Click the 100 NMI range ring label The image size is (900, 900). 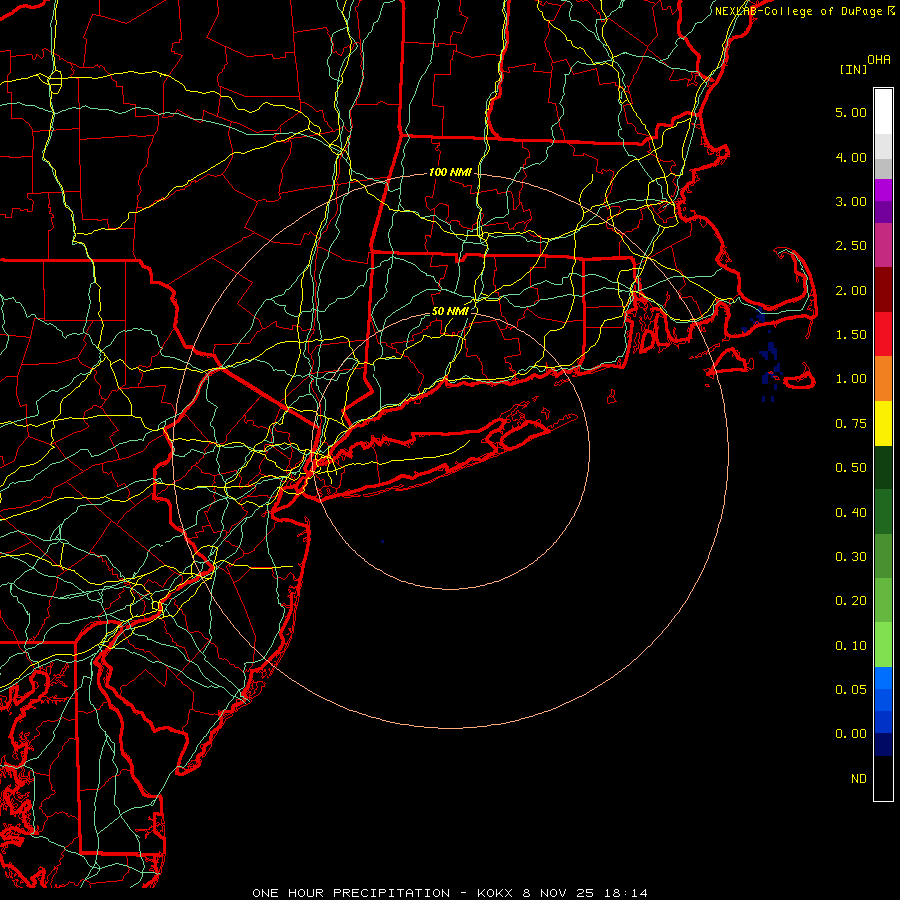(x=450, y=172)
